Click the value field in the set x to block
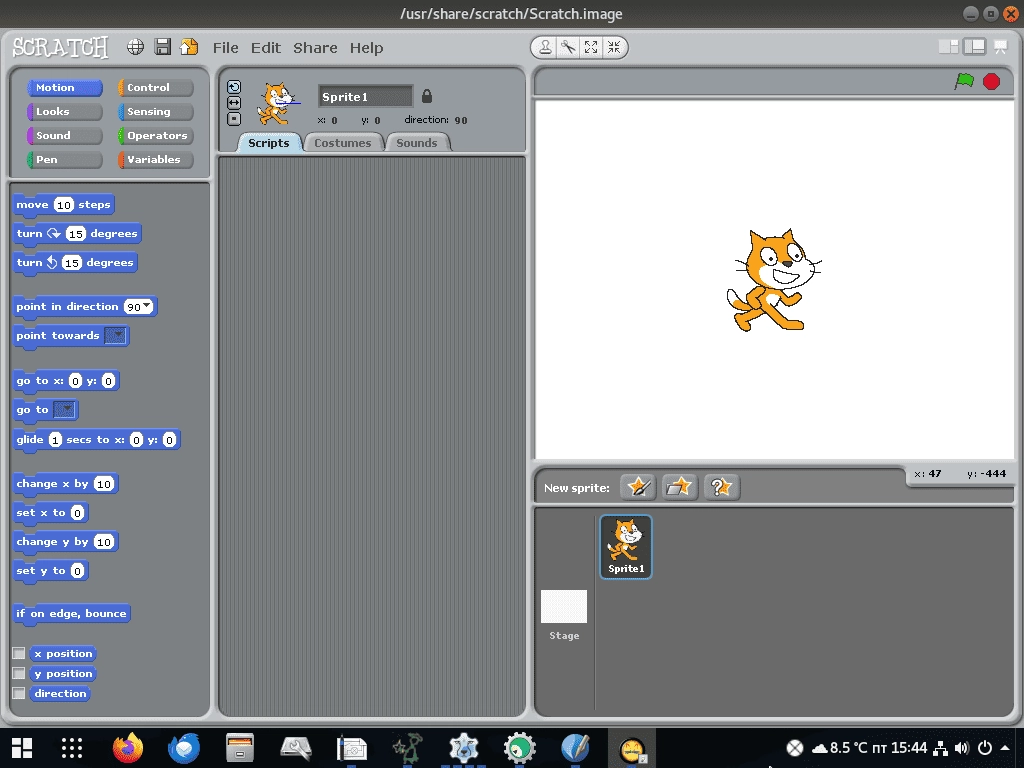 pos(77,513)
